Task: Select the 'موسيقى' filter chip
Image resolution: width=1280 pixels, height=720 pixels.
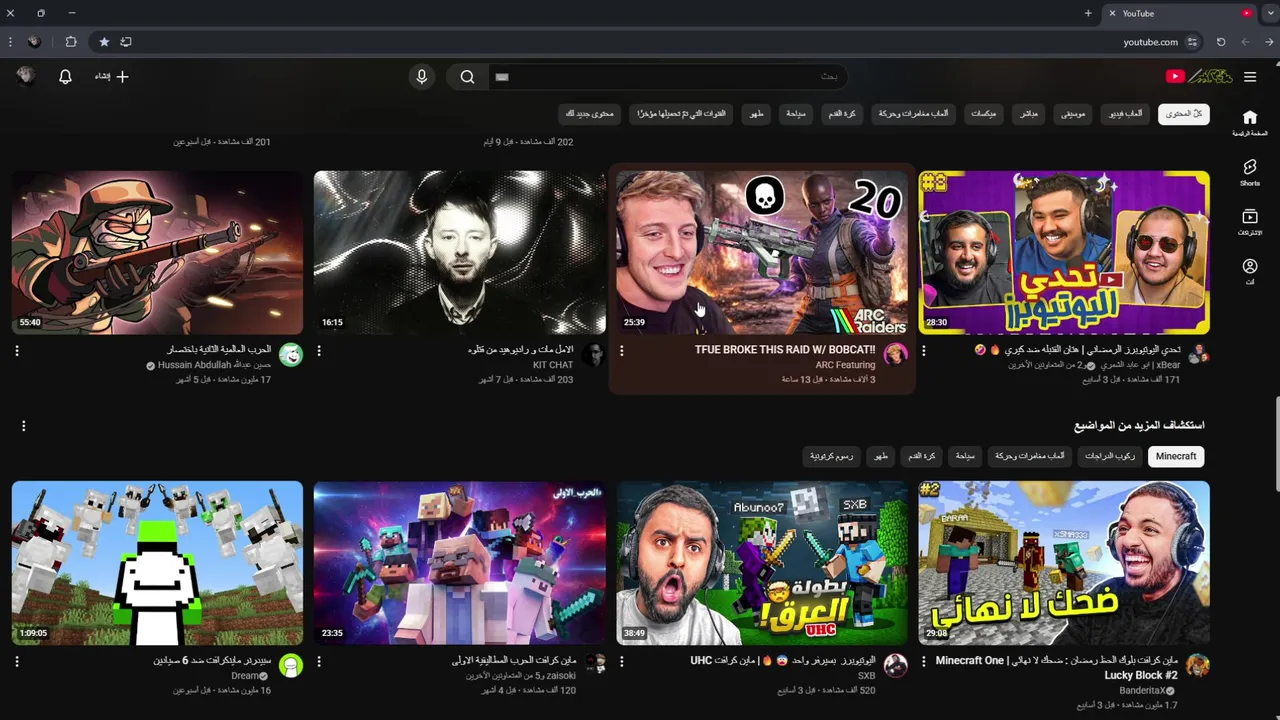Action: coord(1073,114)
